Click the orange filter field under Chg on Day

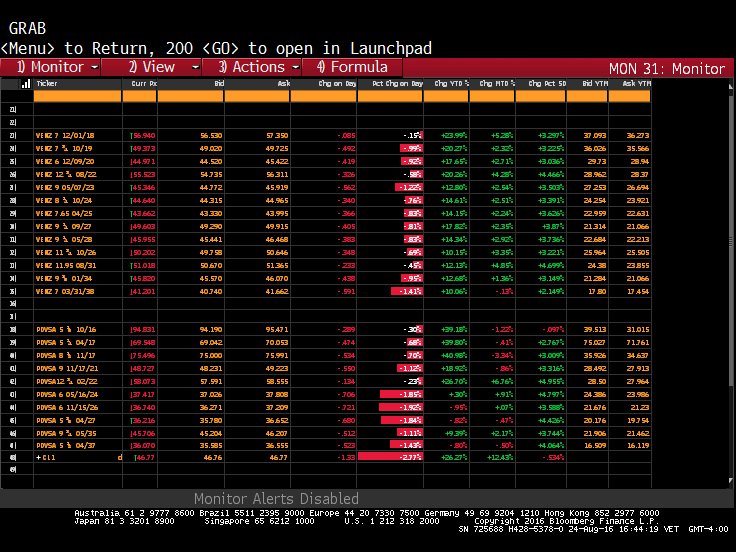click(x=323, y=96)
